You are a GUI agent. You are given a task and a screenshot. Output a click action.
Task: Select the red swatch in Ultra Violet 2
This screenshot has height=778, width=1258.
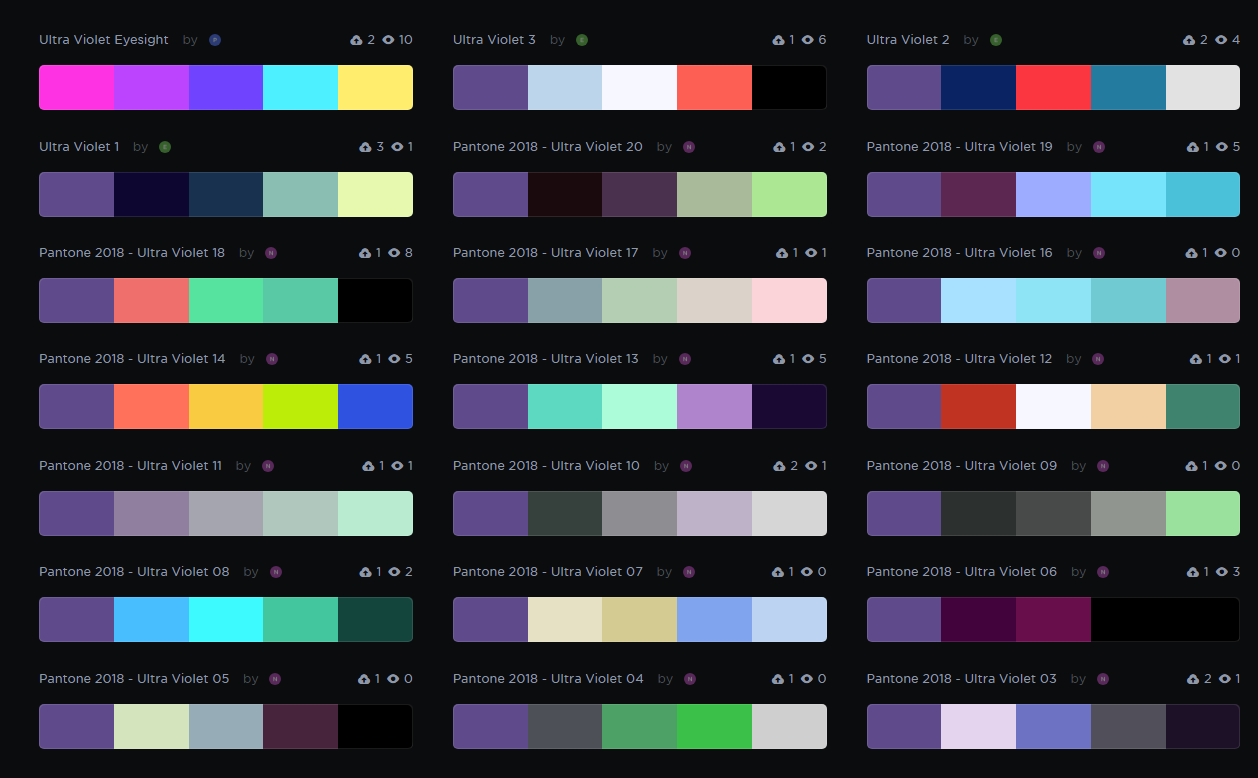coord(1053,88)
